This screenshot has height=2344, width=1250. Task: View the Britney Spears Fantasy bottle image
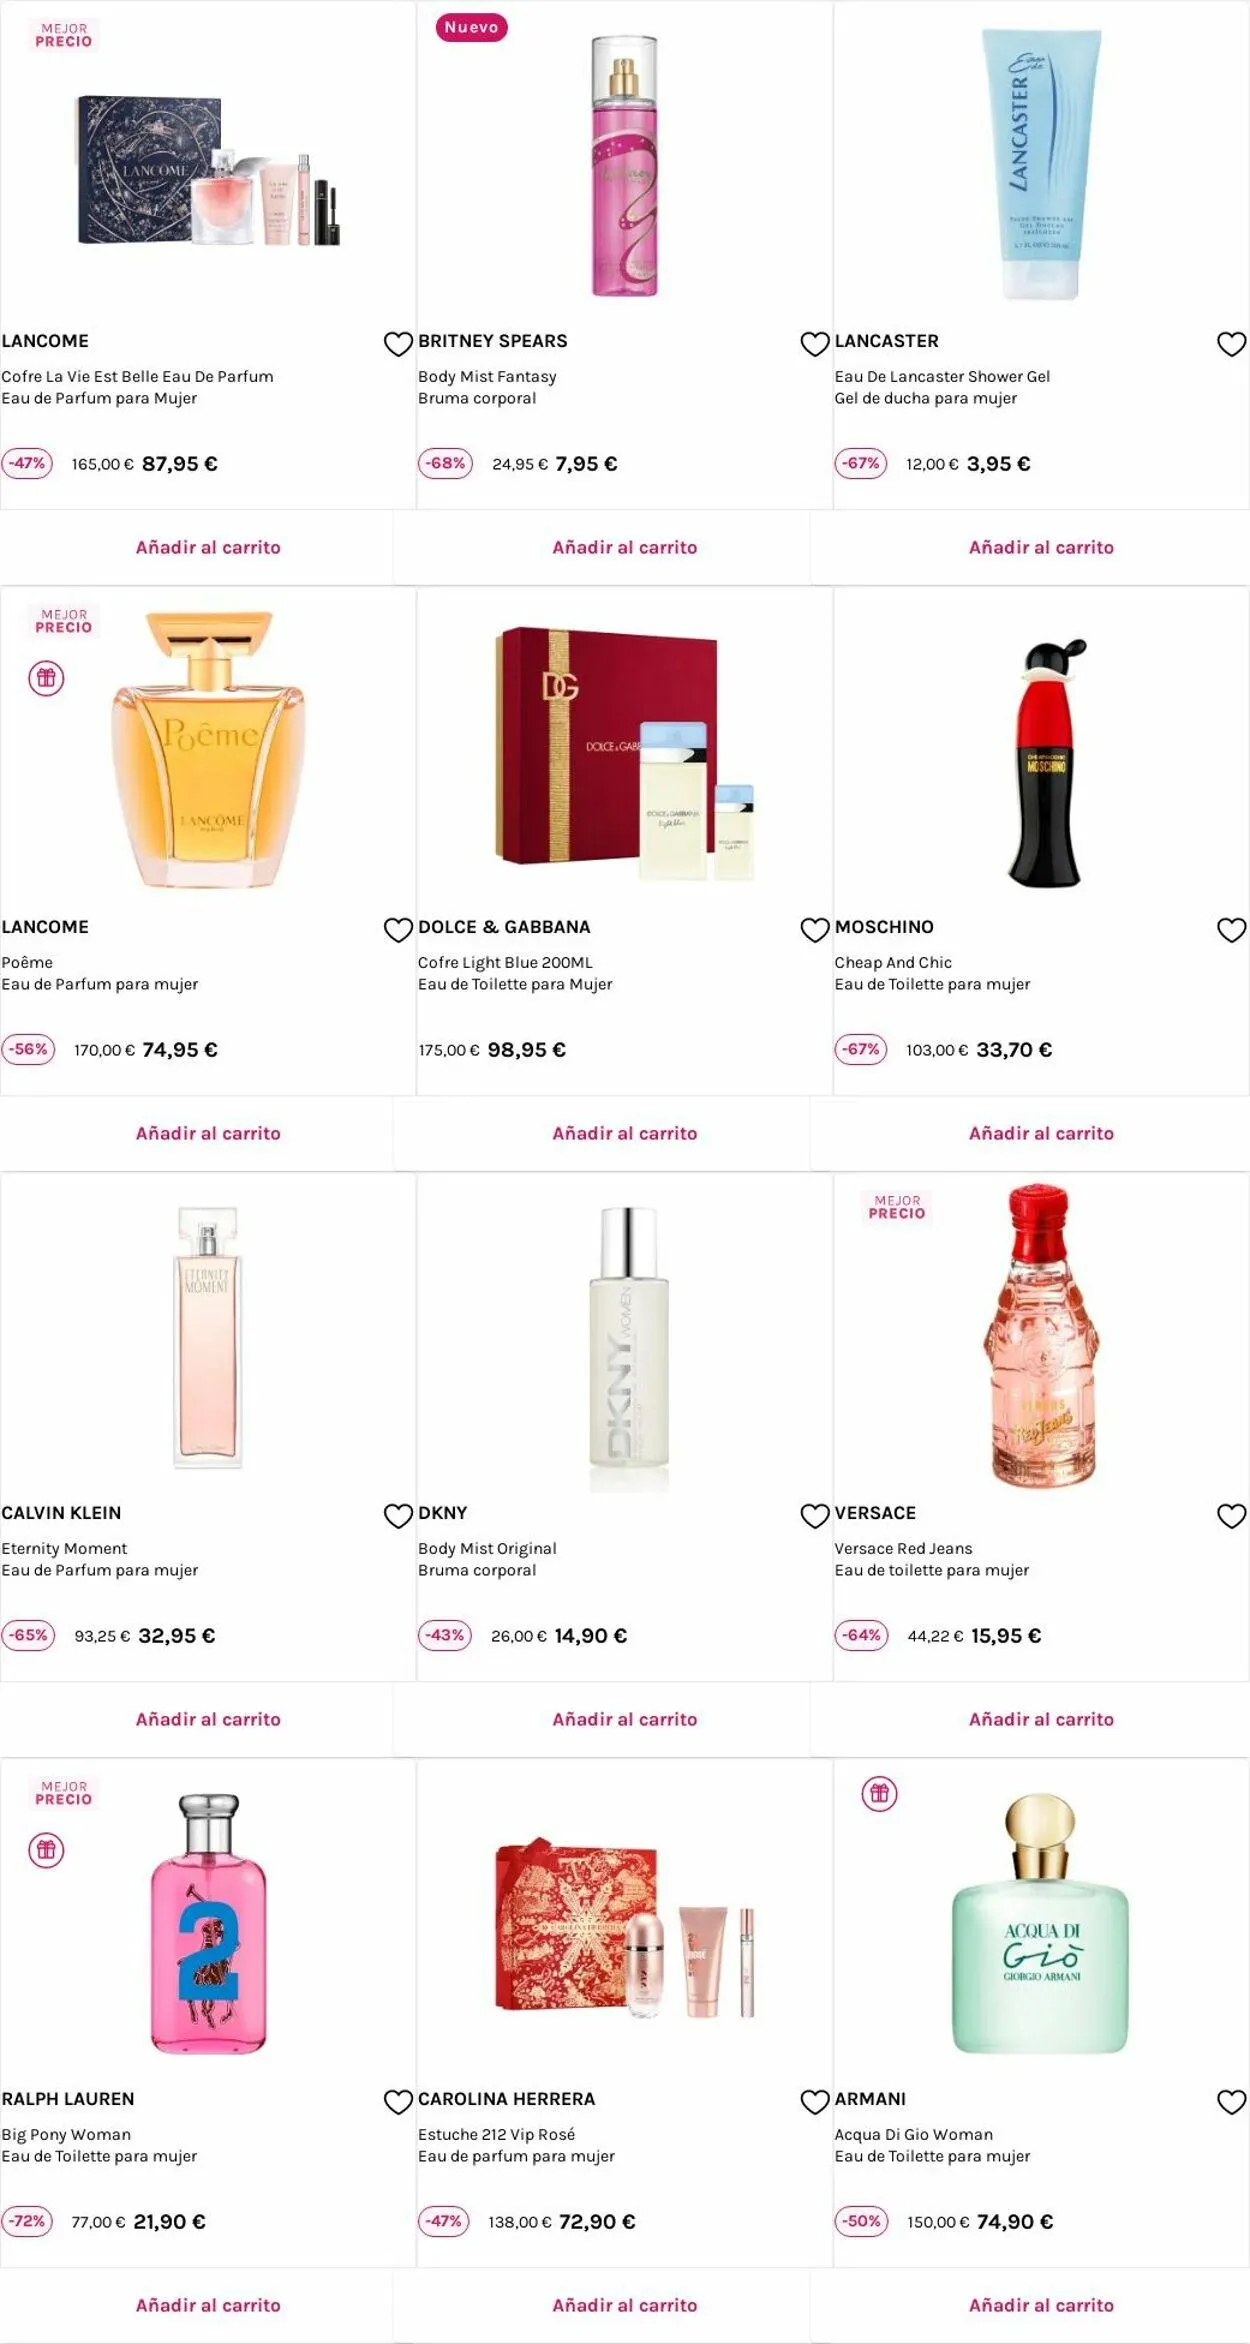click(x=624, y=167)
